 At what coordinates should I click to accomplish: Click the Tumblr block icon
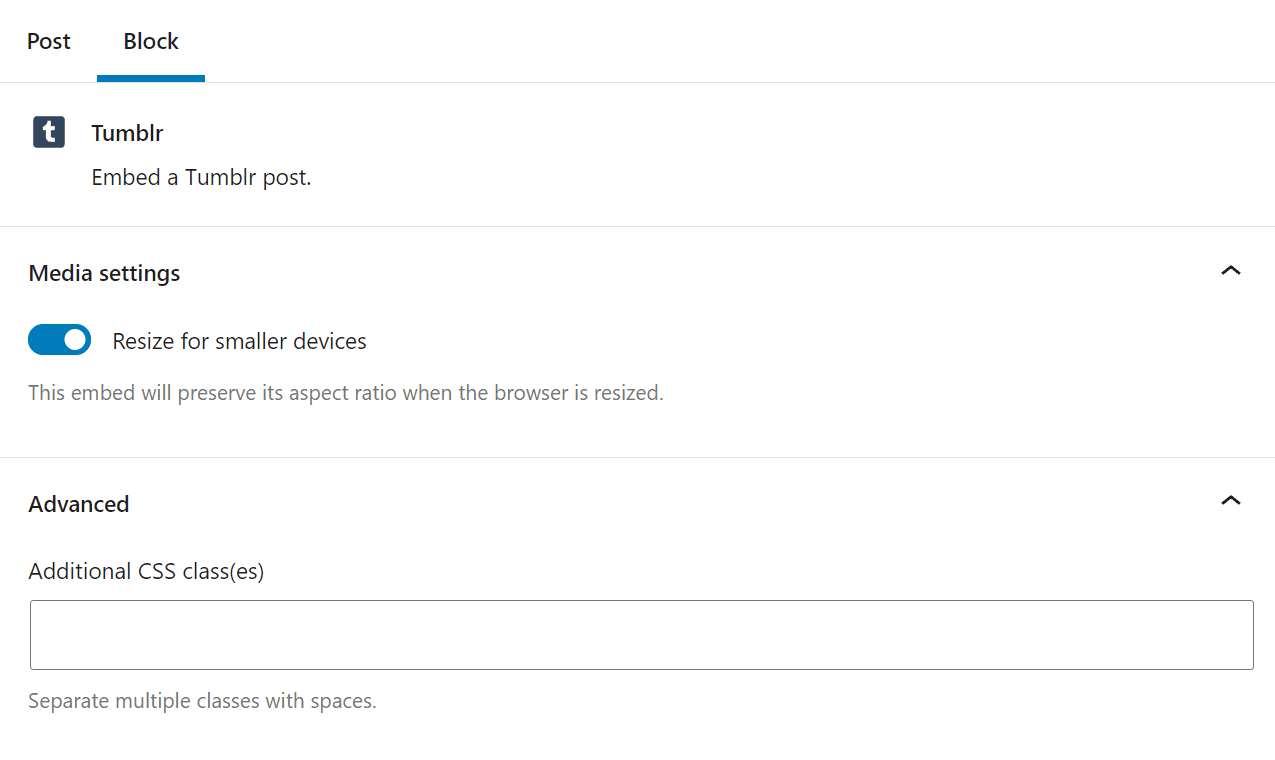[x=48, y=132]
